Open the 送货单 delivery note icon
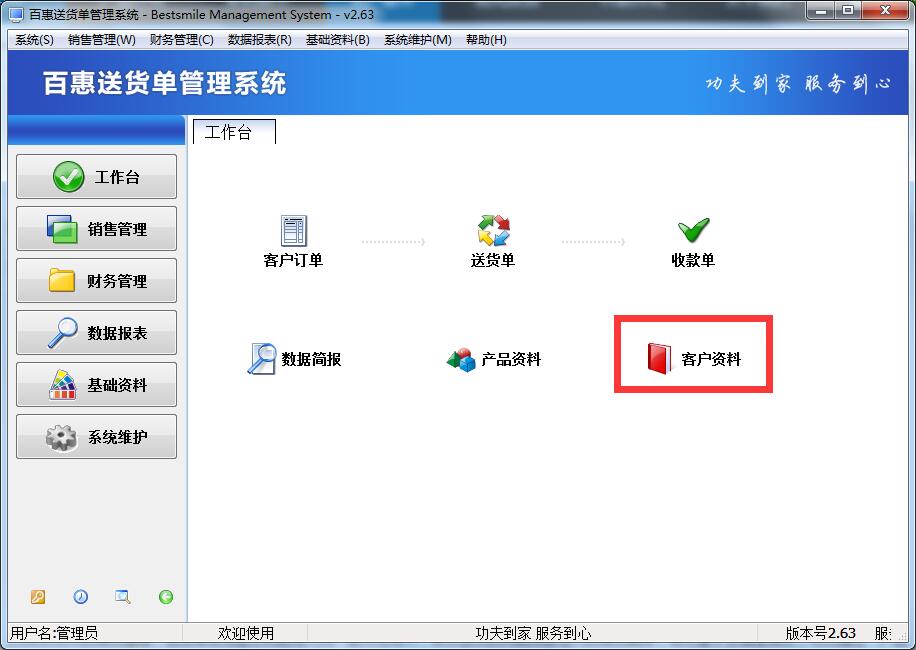This screenshot has height=650, width=916. point(493,230)
